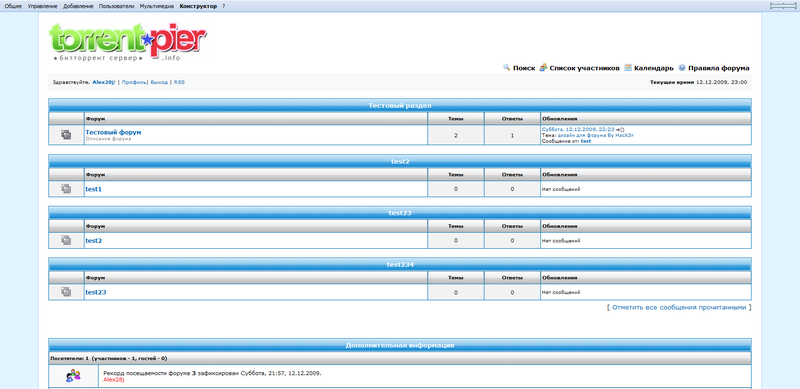Open the Профиль link
800x389 pixels.
click(134, 82)
